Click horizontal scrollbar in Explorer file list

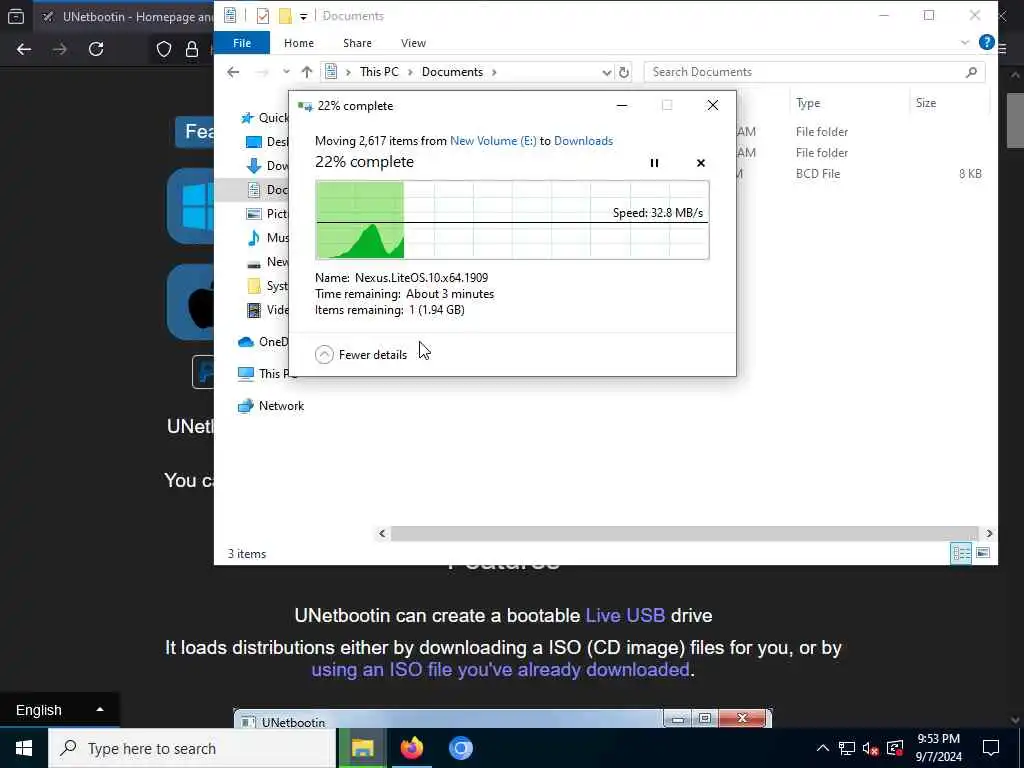[684, 534]
